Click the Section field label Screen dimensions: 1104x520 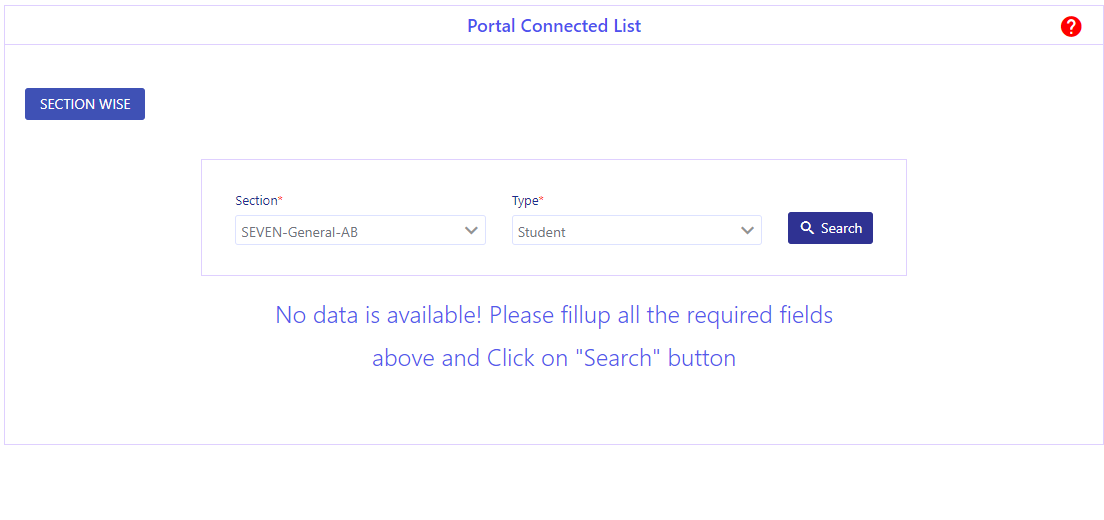pos(256,201)
